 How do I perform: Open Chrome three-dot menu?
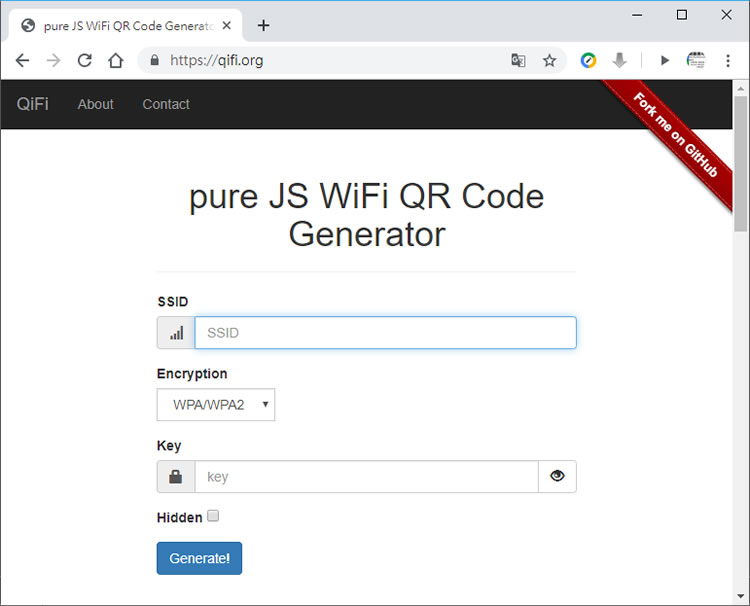728,60
